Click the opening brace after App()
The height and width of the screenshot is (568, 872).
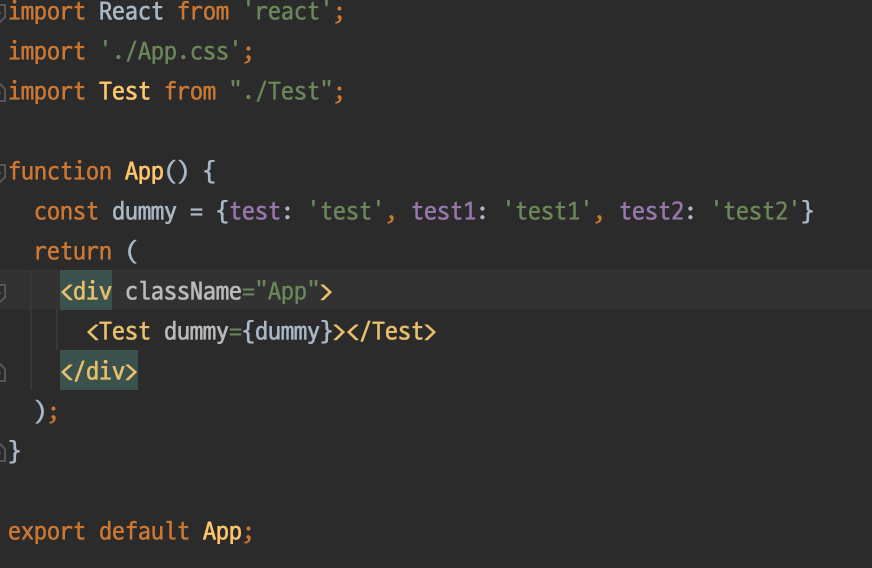(x=209, y=172)
